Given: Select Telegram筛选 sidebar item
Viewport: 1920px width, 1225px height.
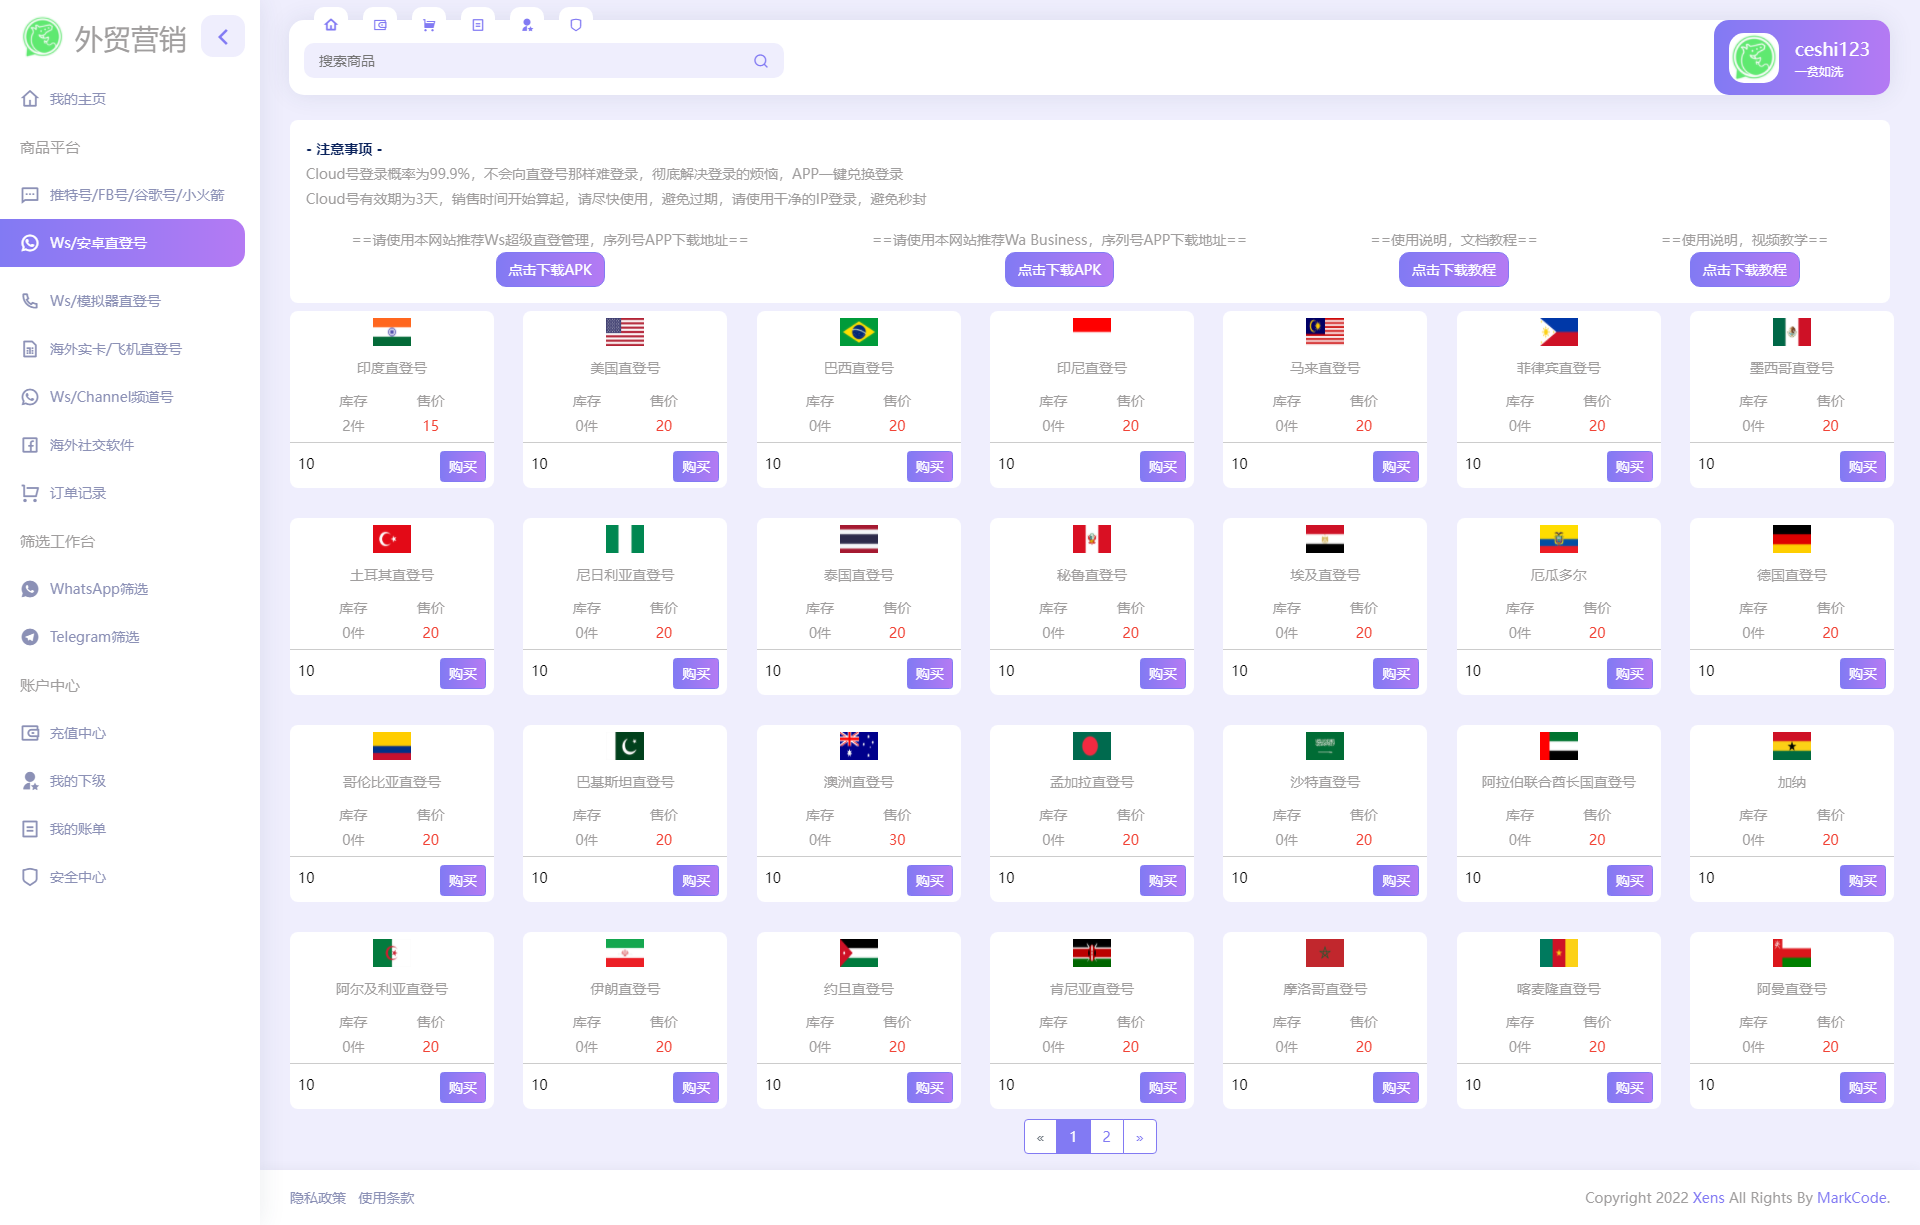Looking at the screenshot, I should coord(94,637).
